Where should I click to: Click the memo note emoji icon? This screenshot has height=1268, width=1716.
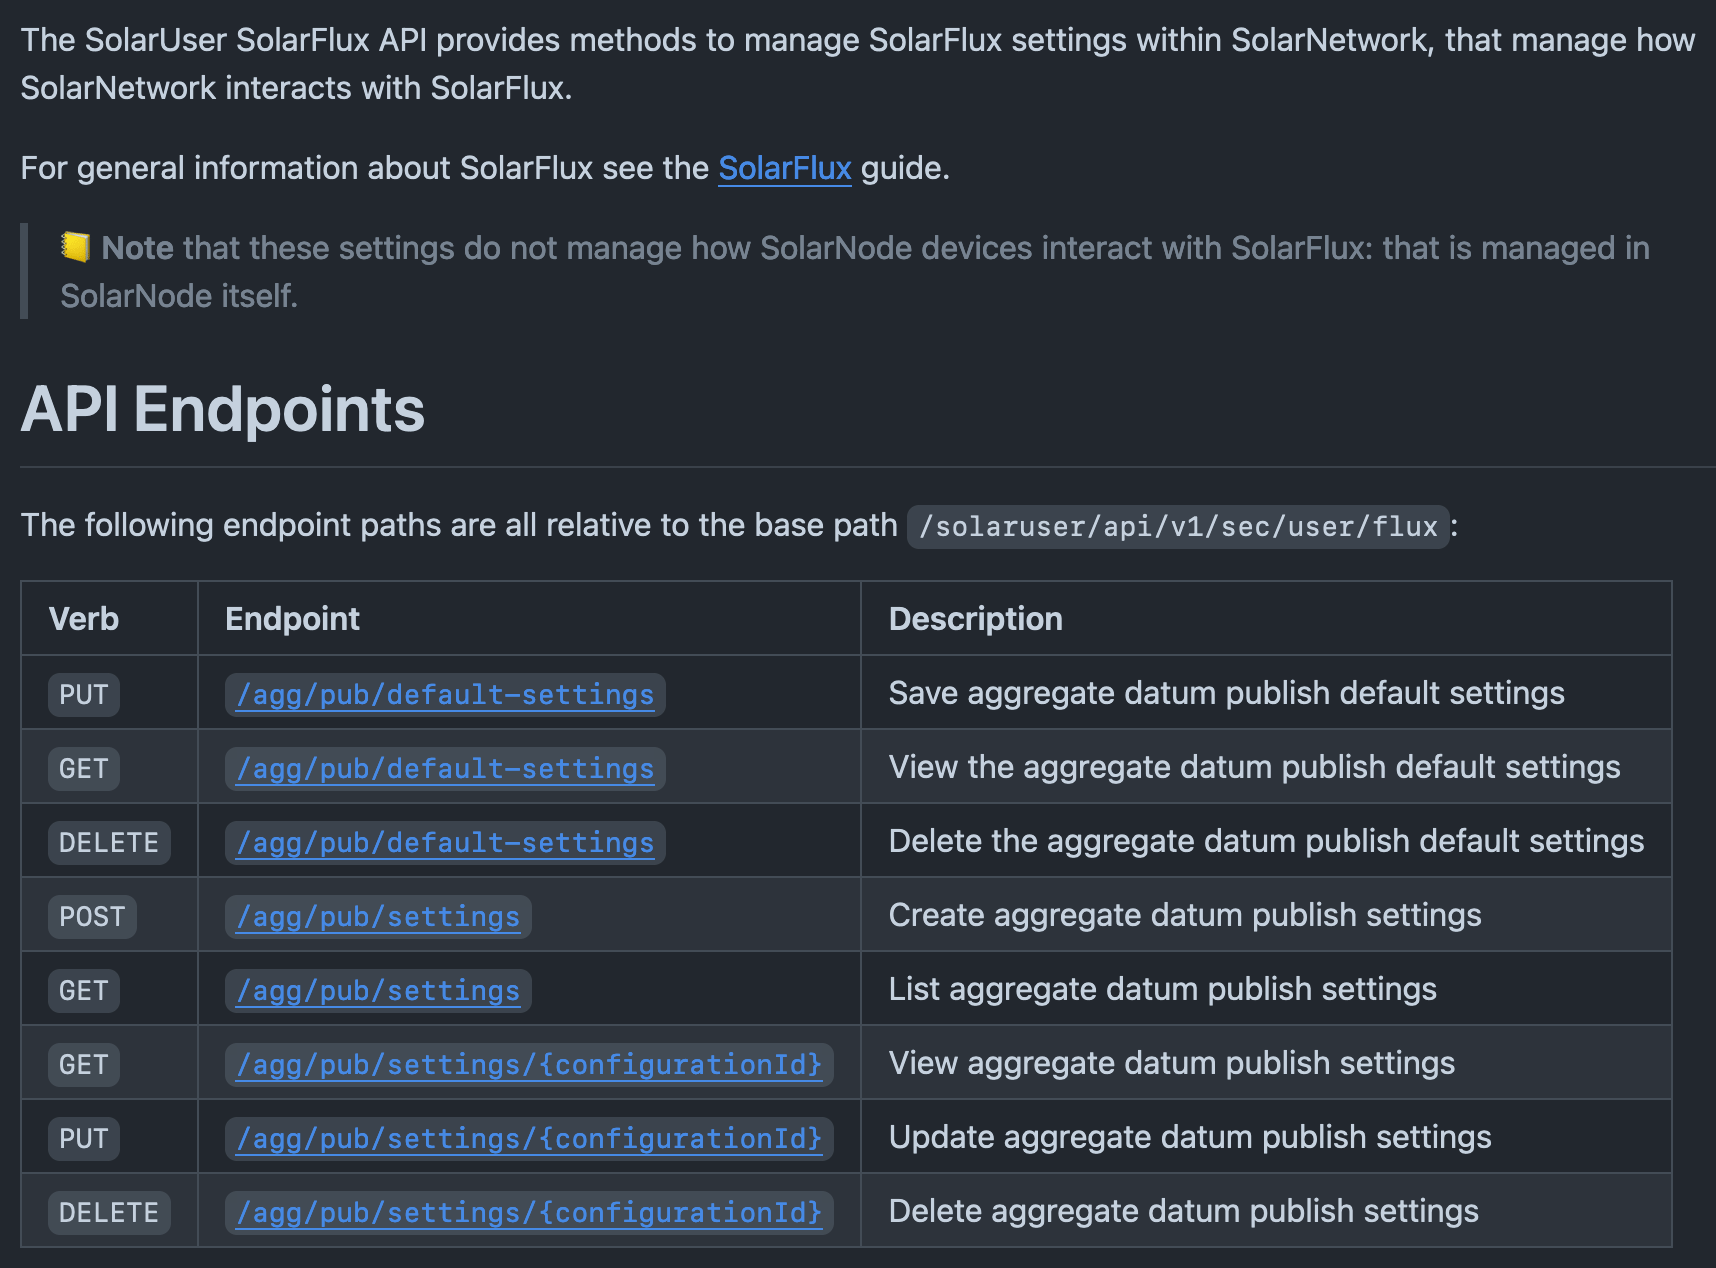[76, 247]
